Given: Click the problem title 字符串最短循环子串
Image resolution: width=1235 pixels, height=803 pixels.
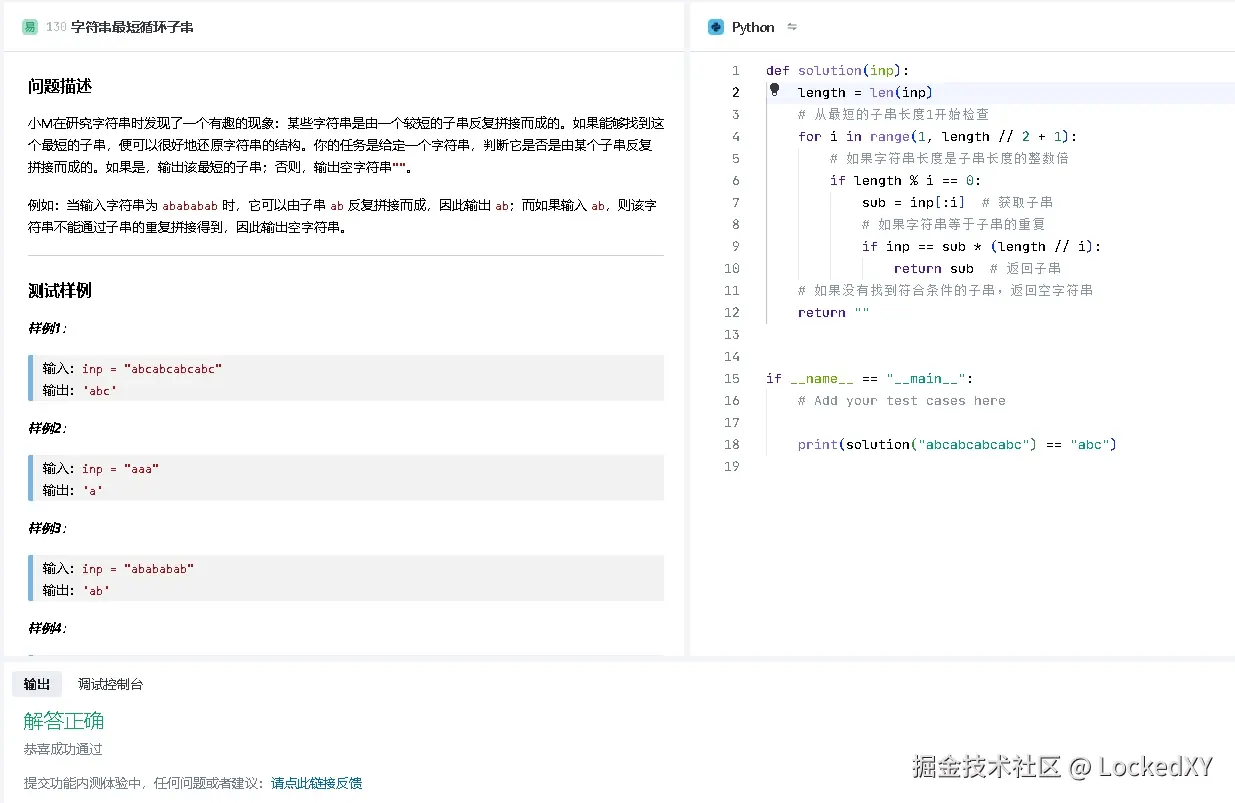Looking at the screenshot, I should pos(131,28).
